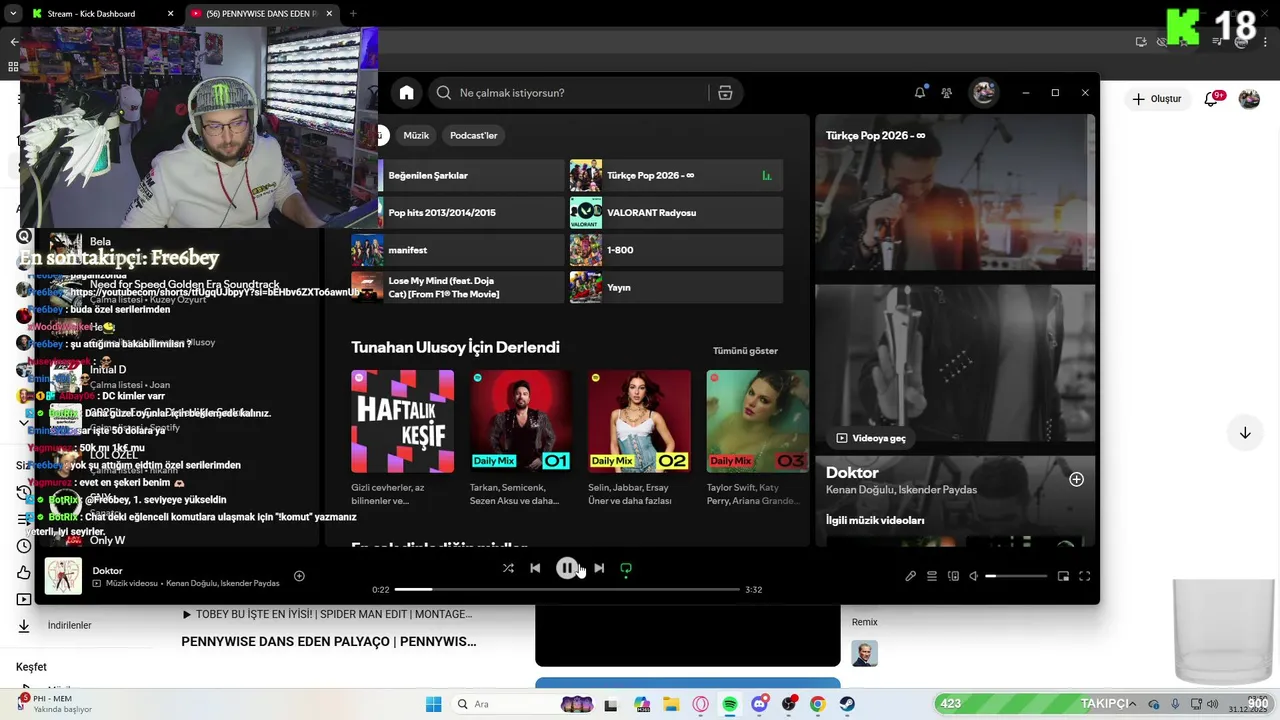Viewport: 1280px width, 720px height.
Task: Toggle repeat mode in player
Action: (x=626, y=568)
